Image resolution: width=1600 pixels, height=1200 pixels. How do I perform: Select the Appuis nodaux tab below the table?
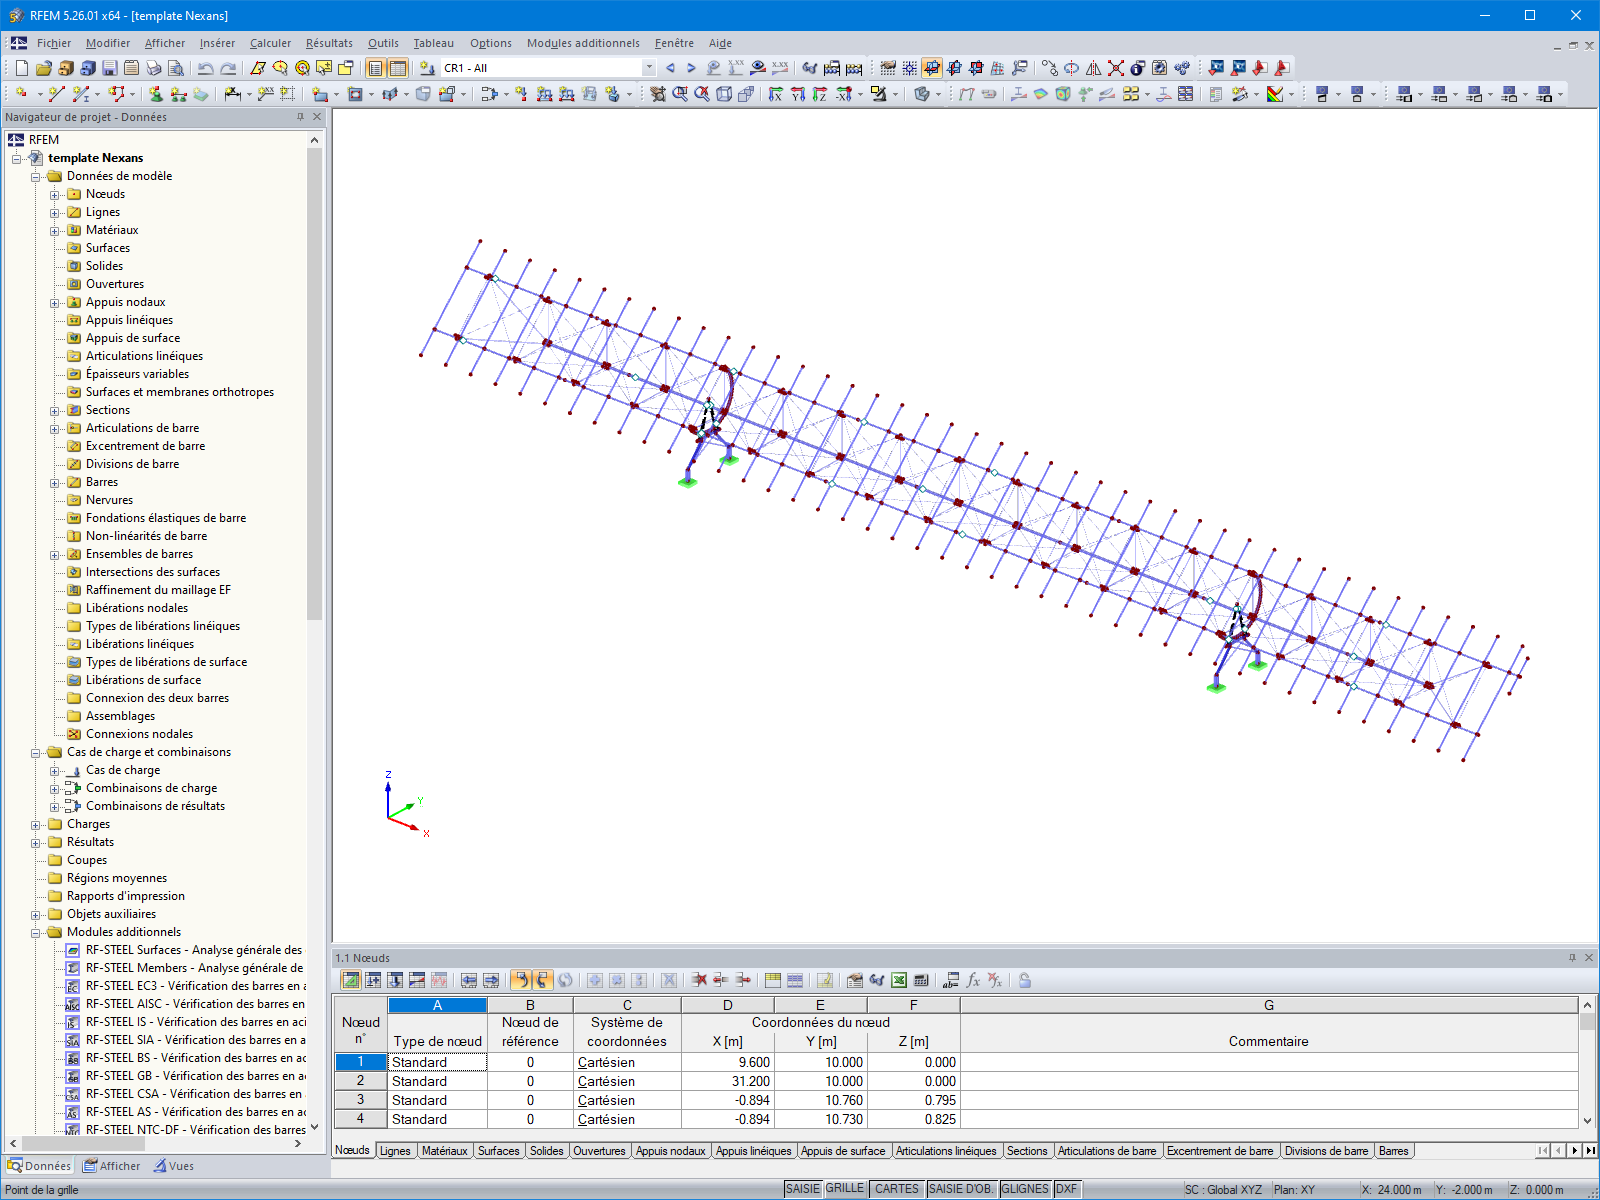[670, 1151]
